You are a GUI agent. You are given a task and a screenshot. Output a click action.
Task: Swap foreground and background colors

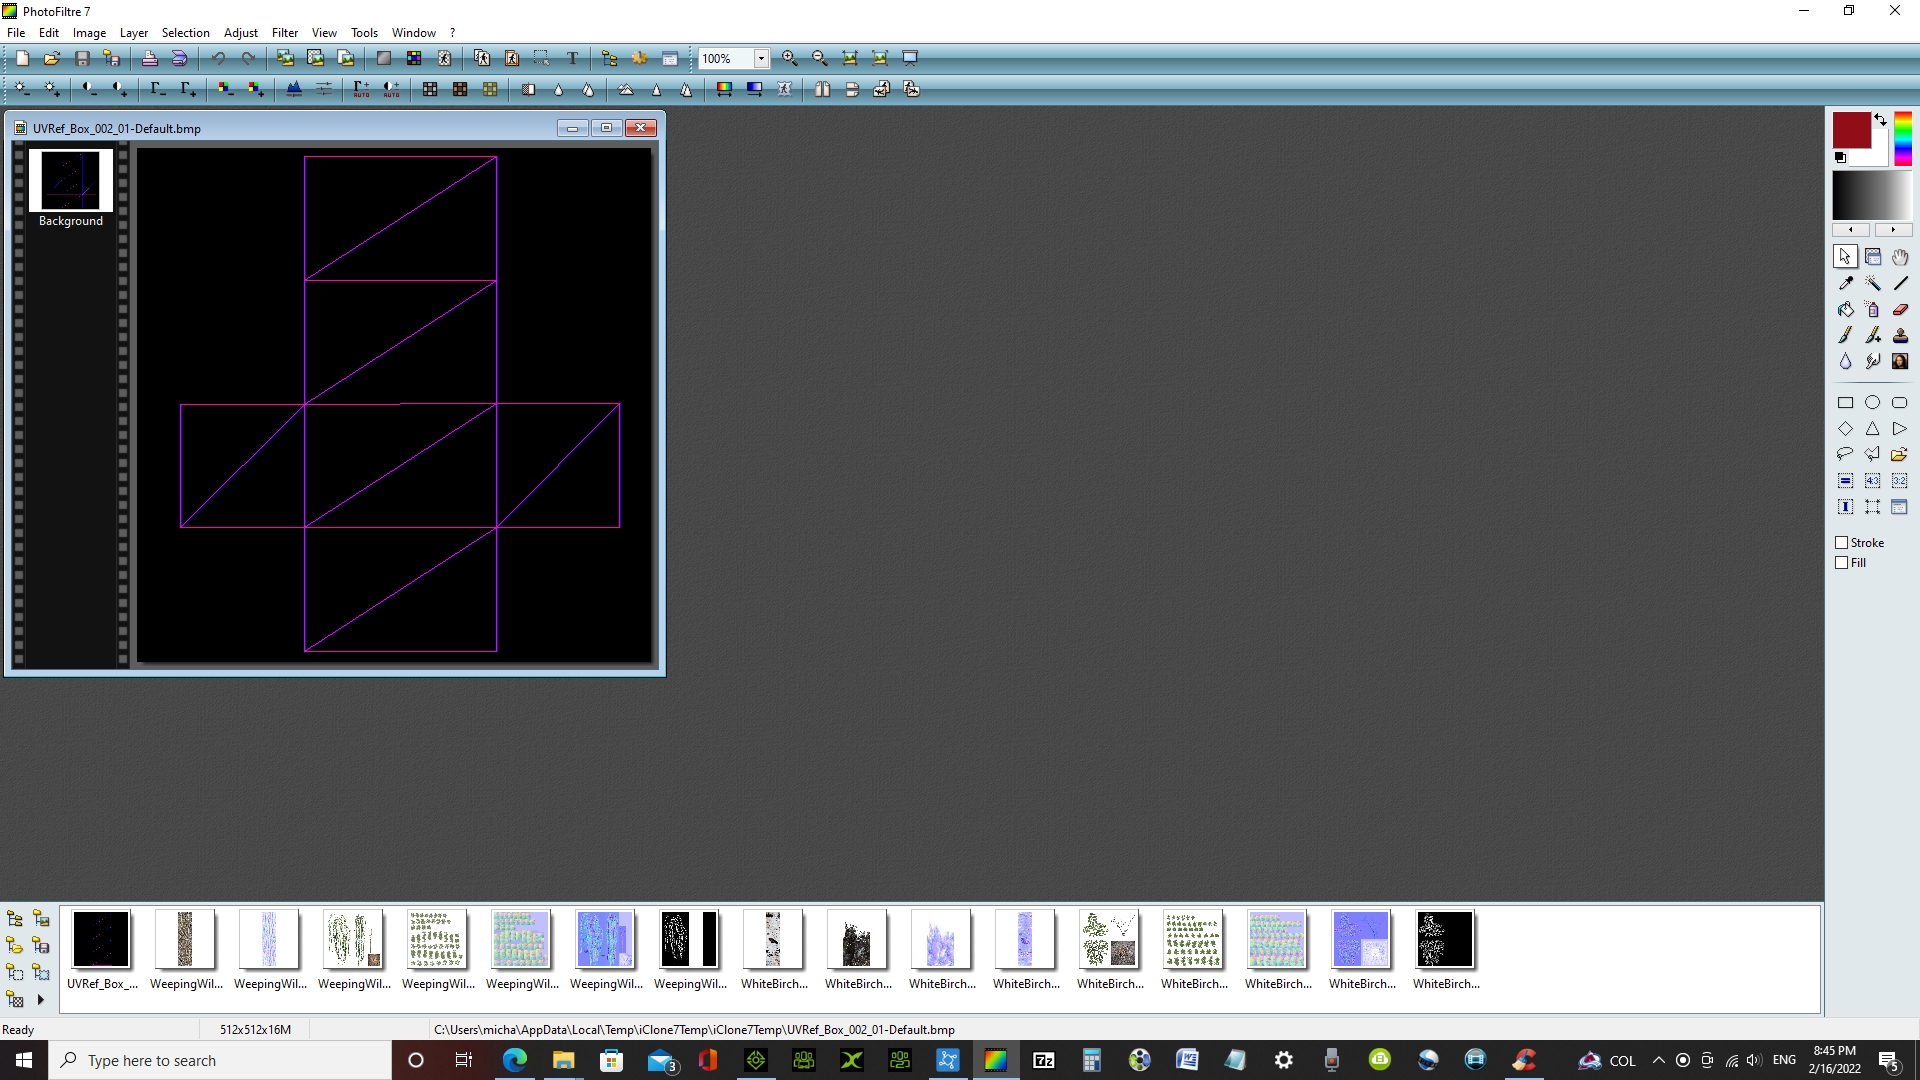tap(1880, 119)
